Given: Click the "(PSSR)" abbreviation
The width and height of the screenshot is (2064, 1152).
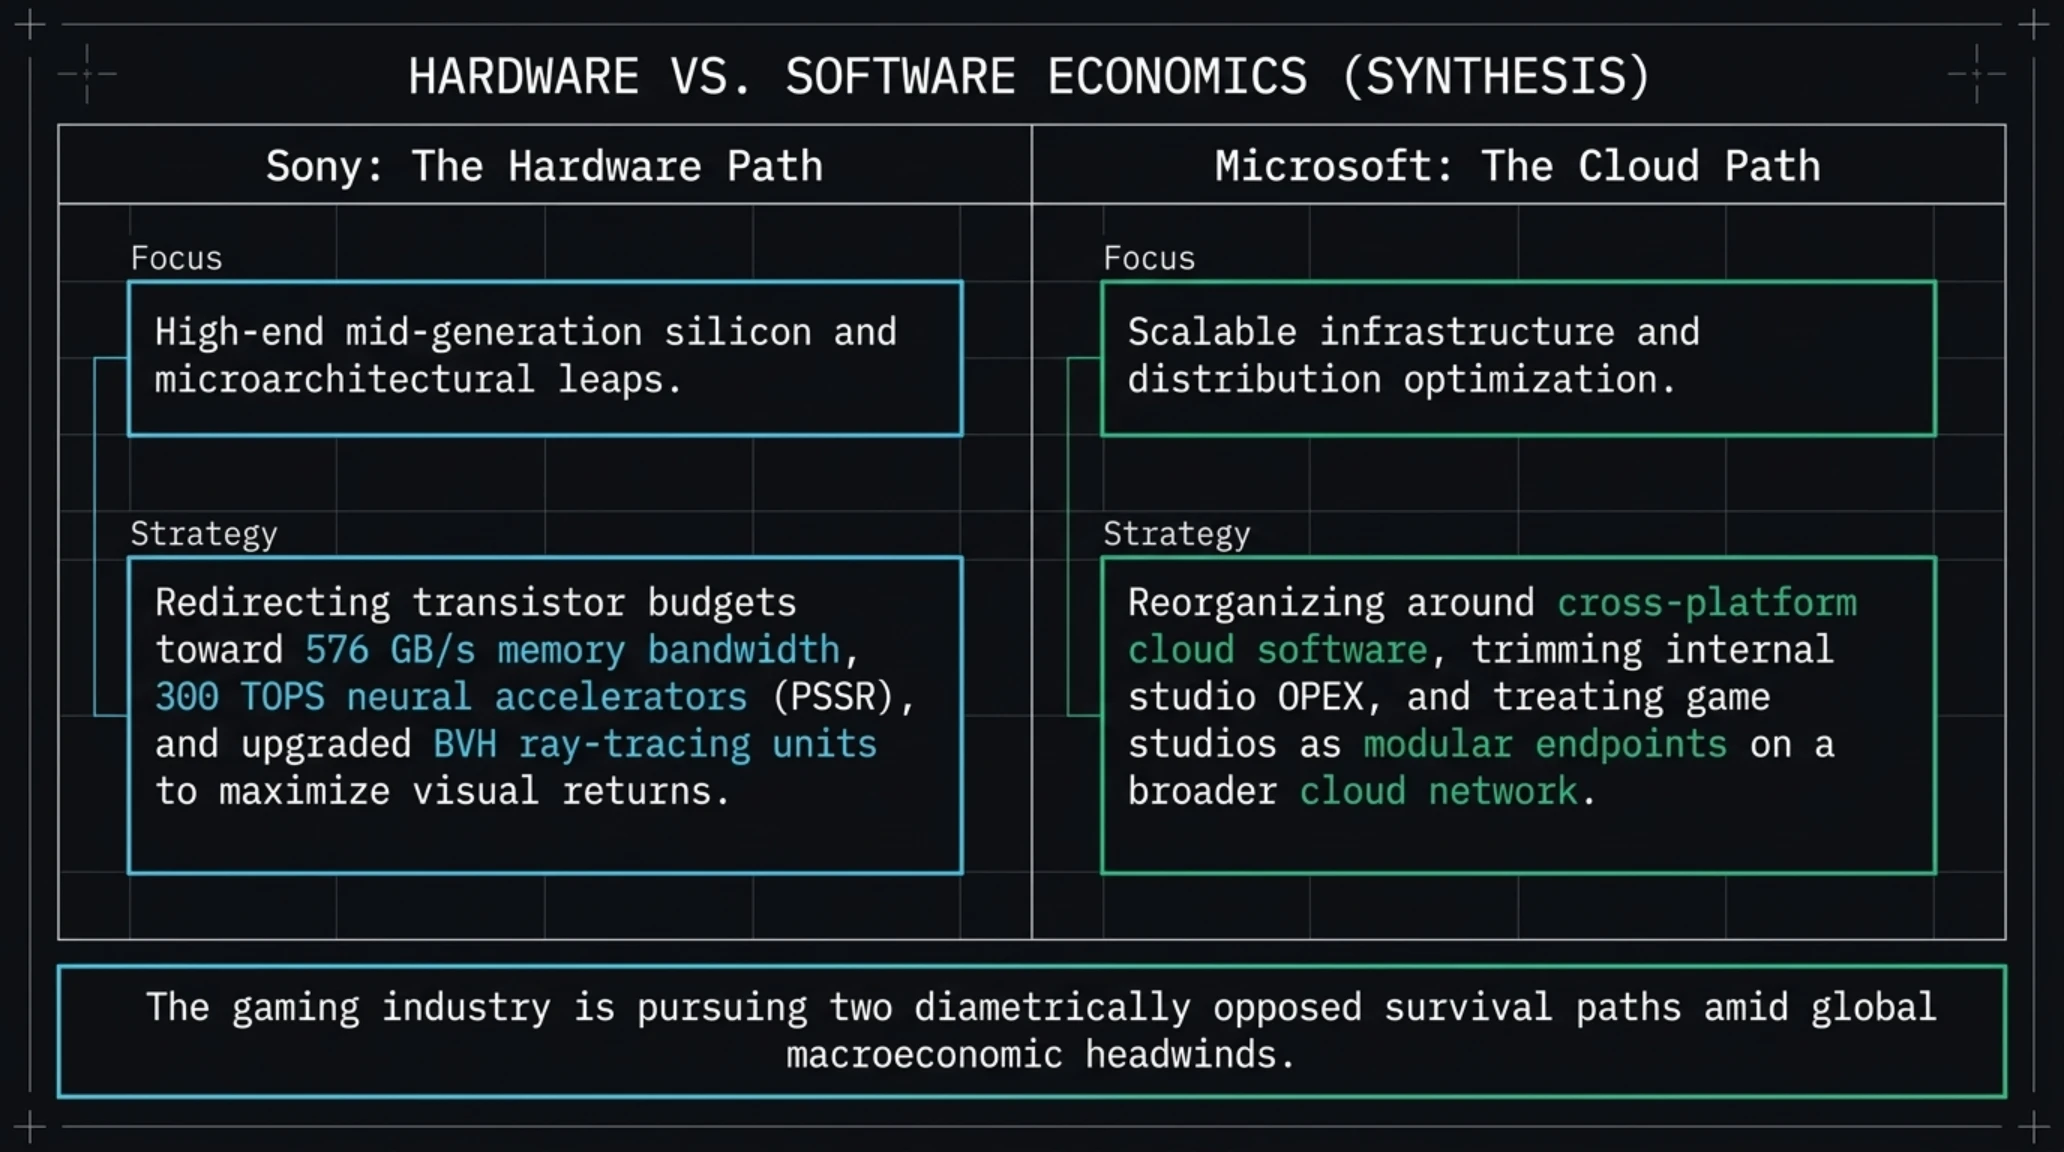Looking at the screenshot, I should click(833, 697).
